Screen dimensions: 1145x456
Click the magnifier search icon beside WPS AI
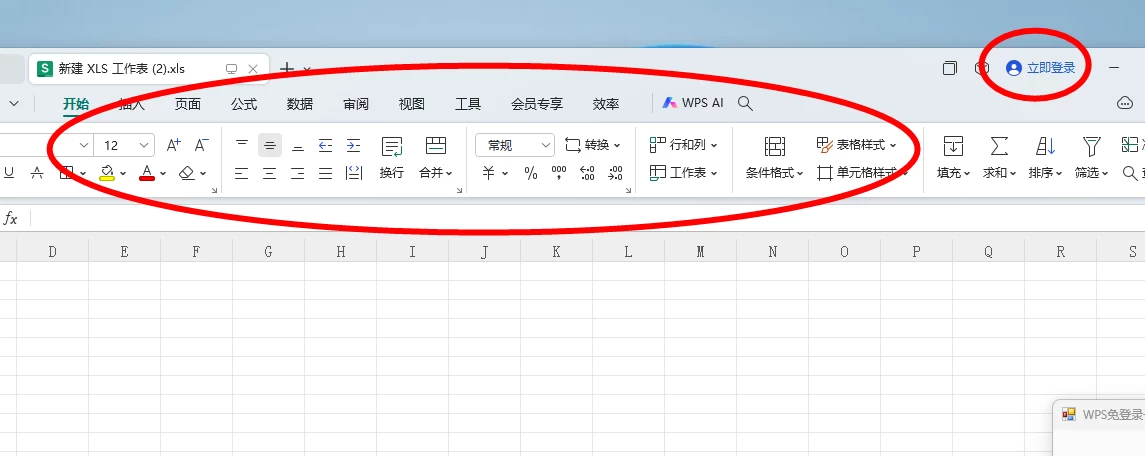pyautogui.click(x=746, y=103)
